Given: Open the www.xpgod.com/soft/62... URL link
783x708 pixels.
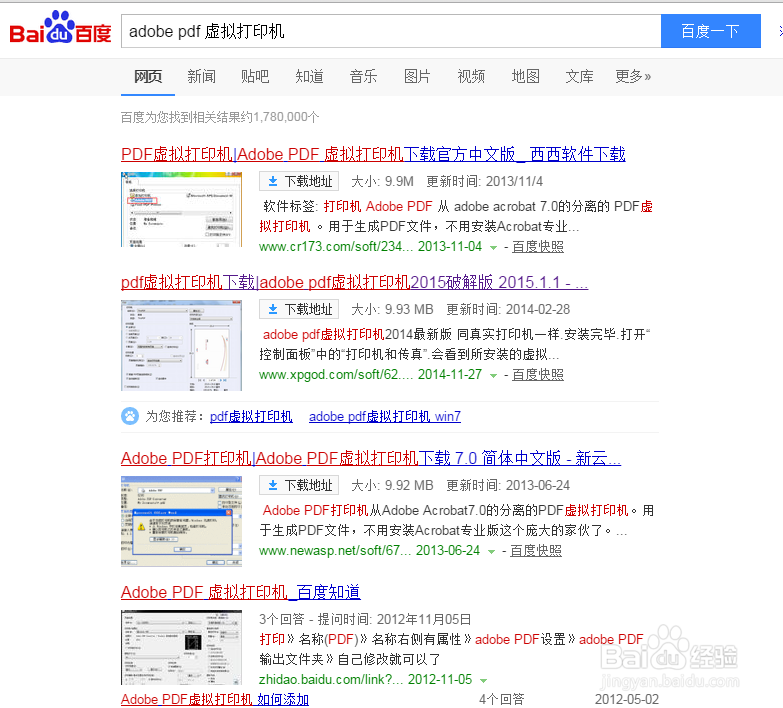Looking at the screenshot, I should point(336,374).
